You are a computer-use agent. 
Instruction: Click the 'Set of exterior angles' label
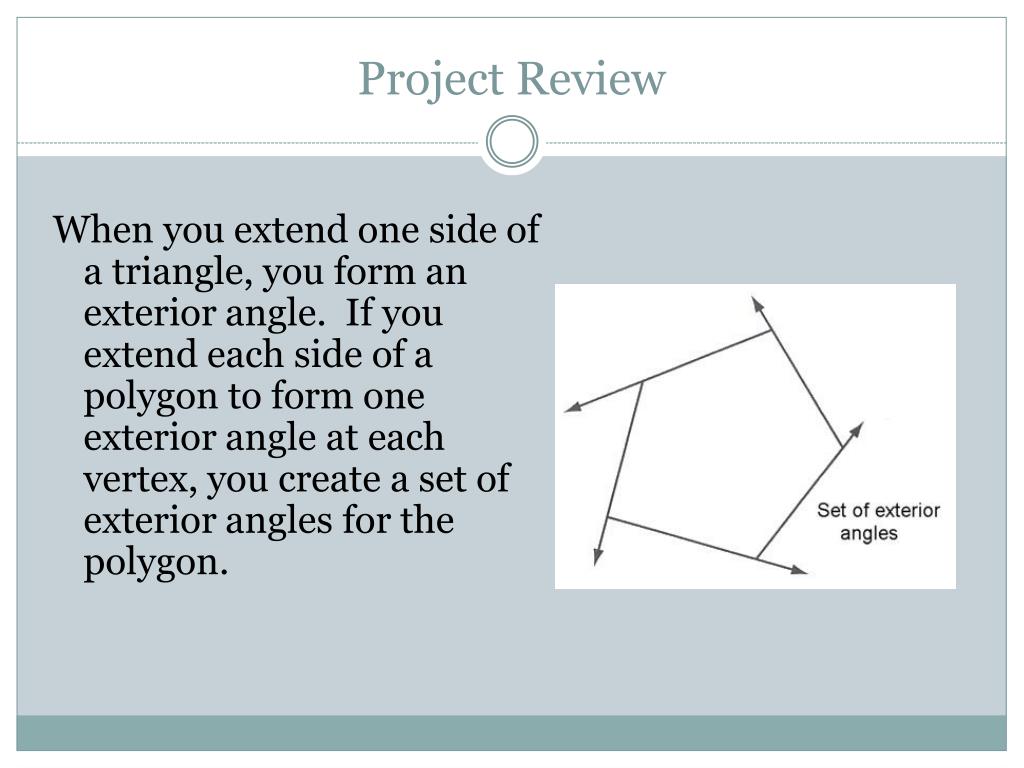(877, 521)
